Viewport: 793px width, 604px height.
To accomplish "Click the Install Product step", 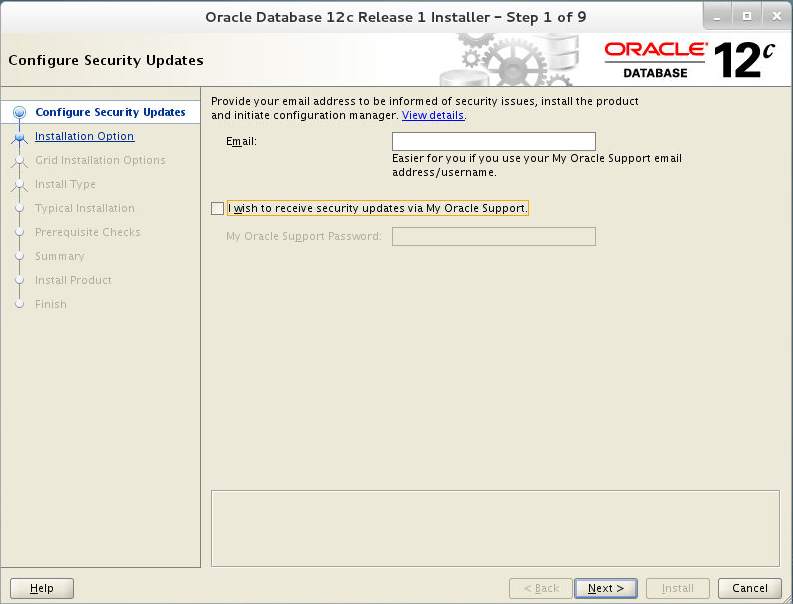I will pos(73,280).
